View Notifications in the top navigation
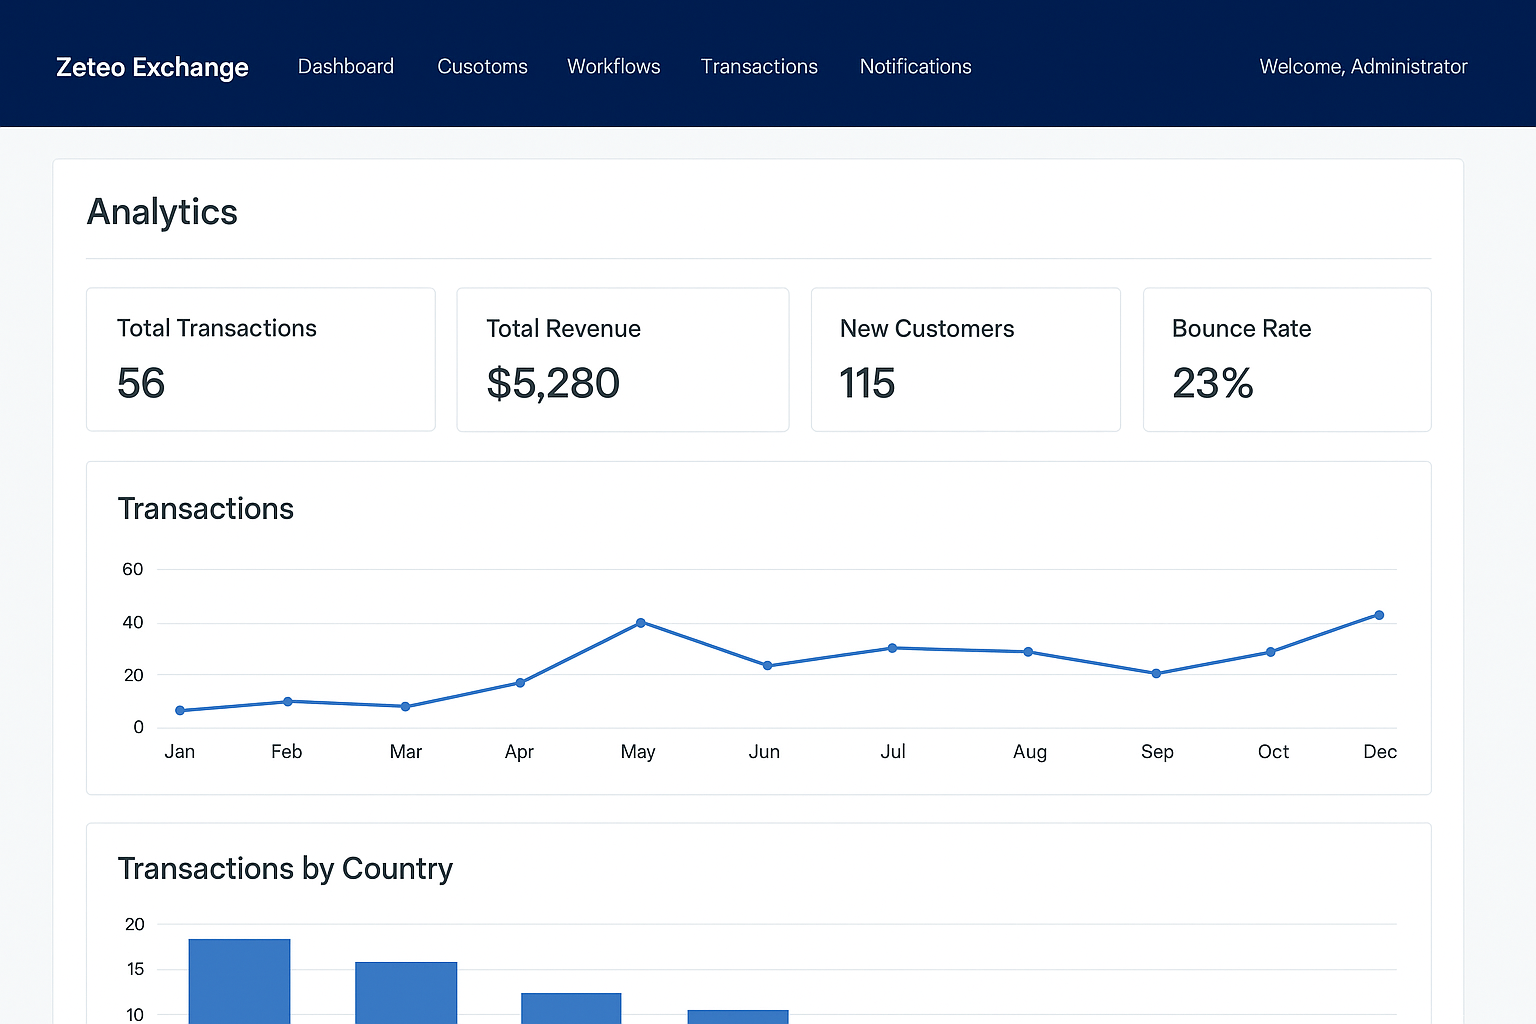 pos(915,67)
